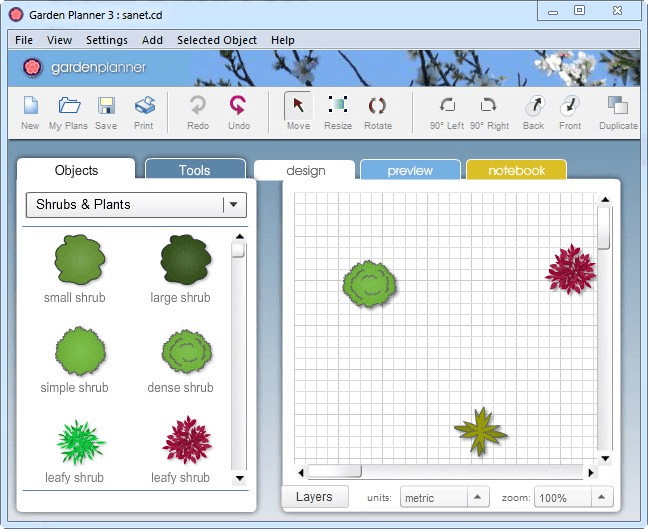
Task: Select the Resize tool
Action: [338, 106]
